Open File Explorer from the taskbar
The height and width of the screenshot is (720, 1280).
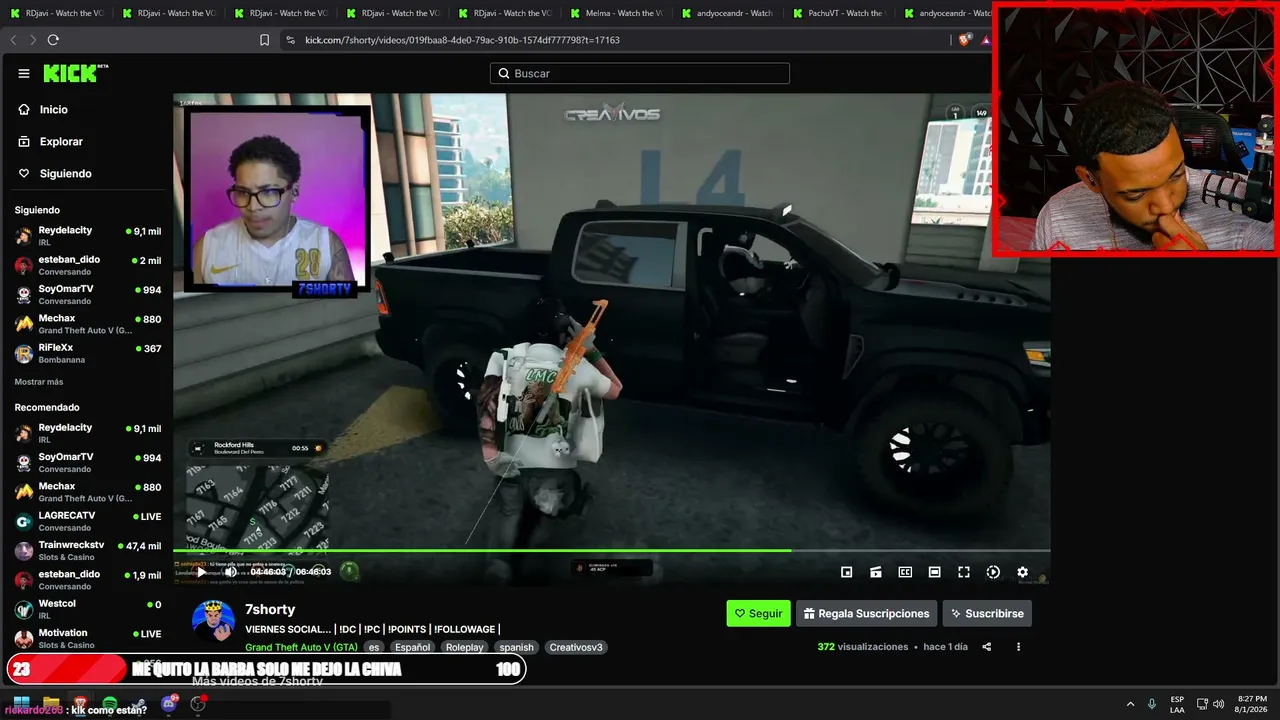click(51, 703)
